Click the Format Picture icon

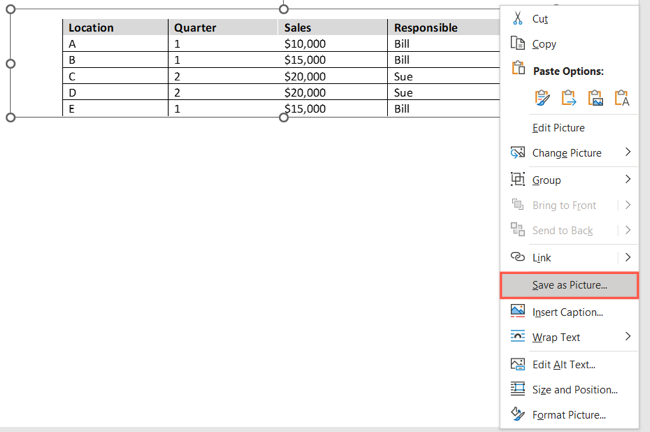(x=517, y=414)
